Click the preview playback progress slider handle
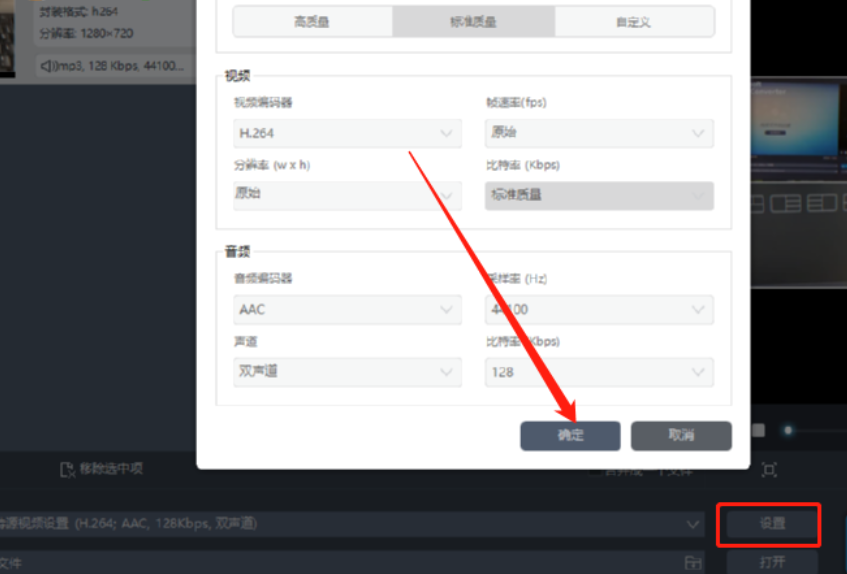The width and height of the screenshot is (847, 574). pos(788,430)
